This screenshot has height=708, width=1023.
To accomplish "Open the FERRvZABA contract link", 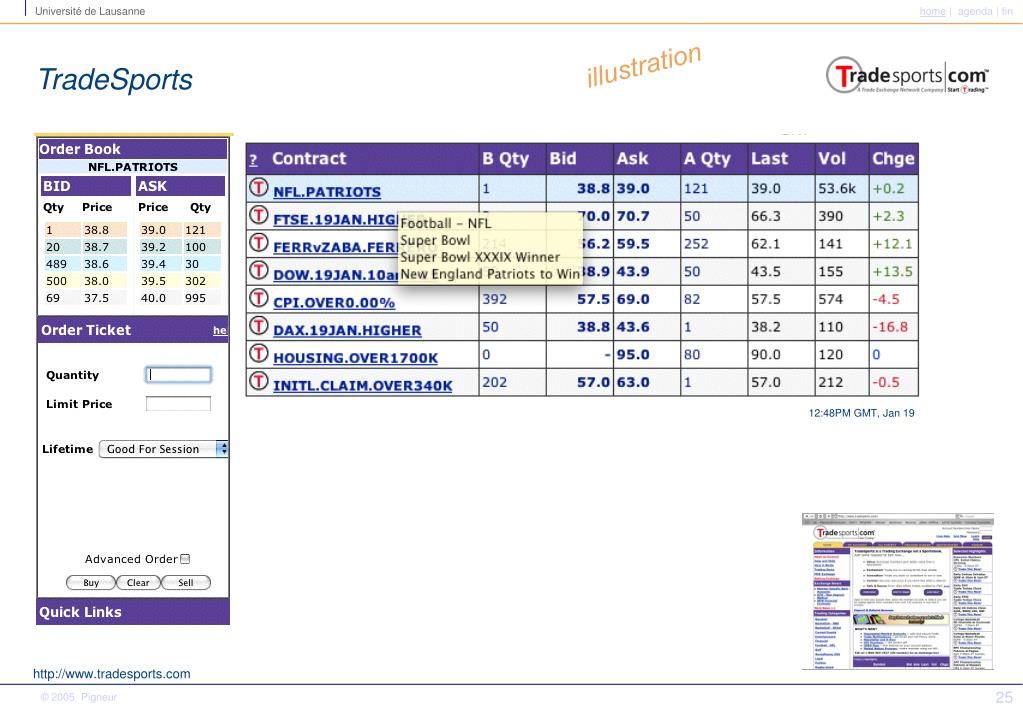I will (335, 247).
